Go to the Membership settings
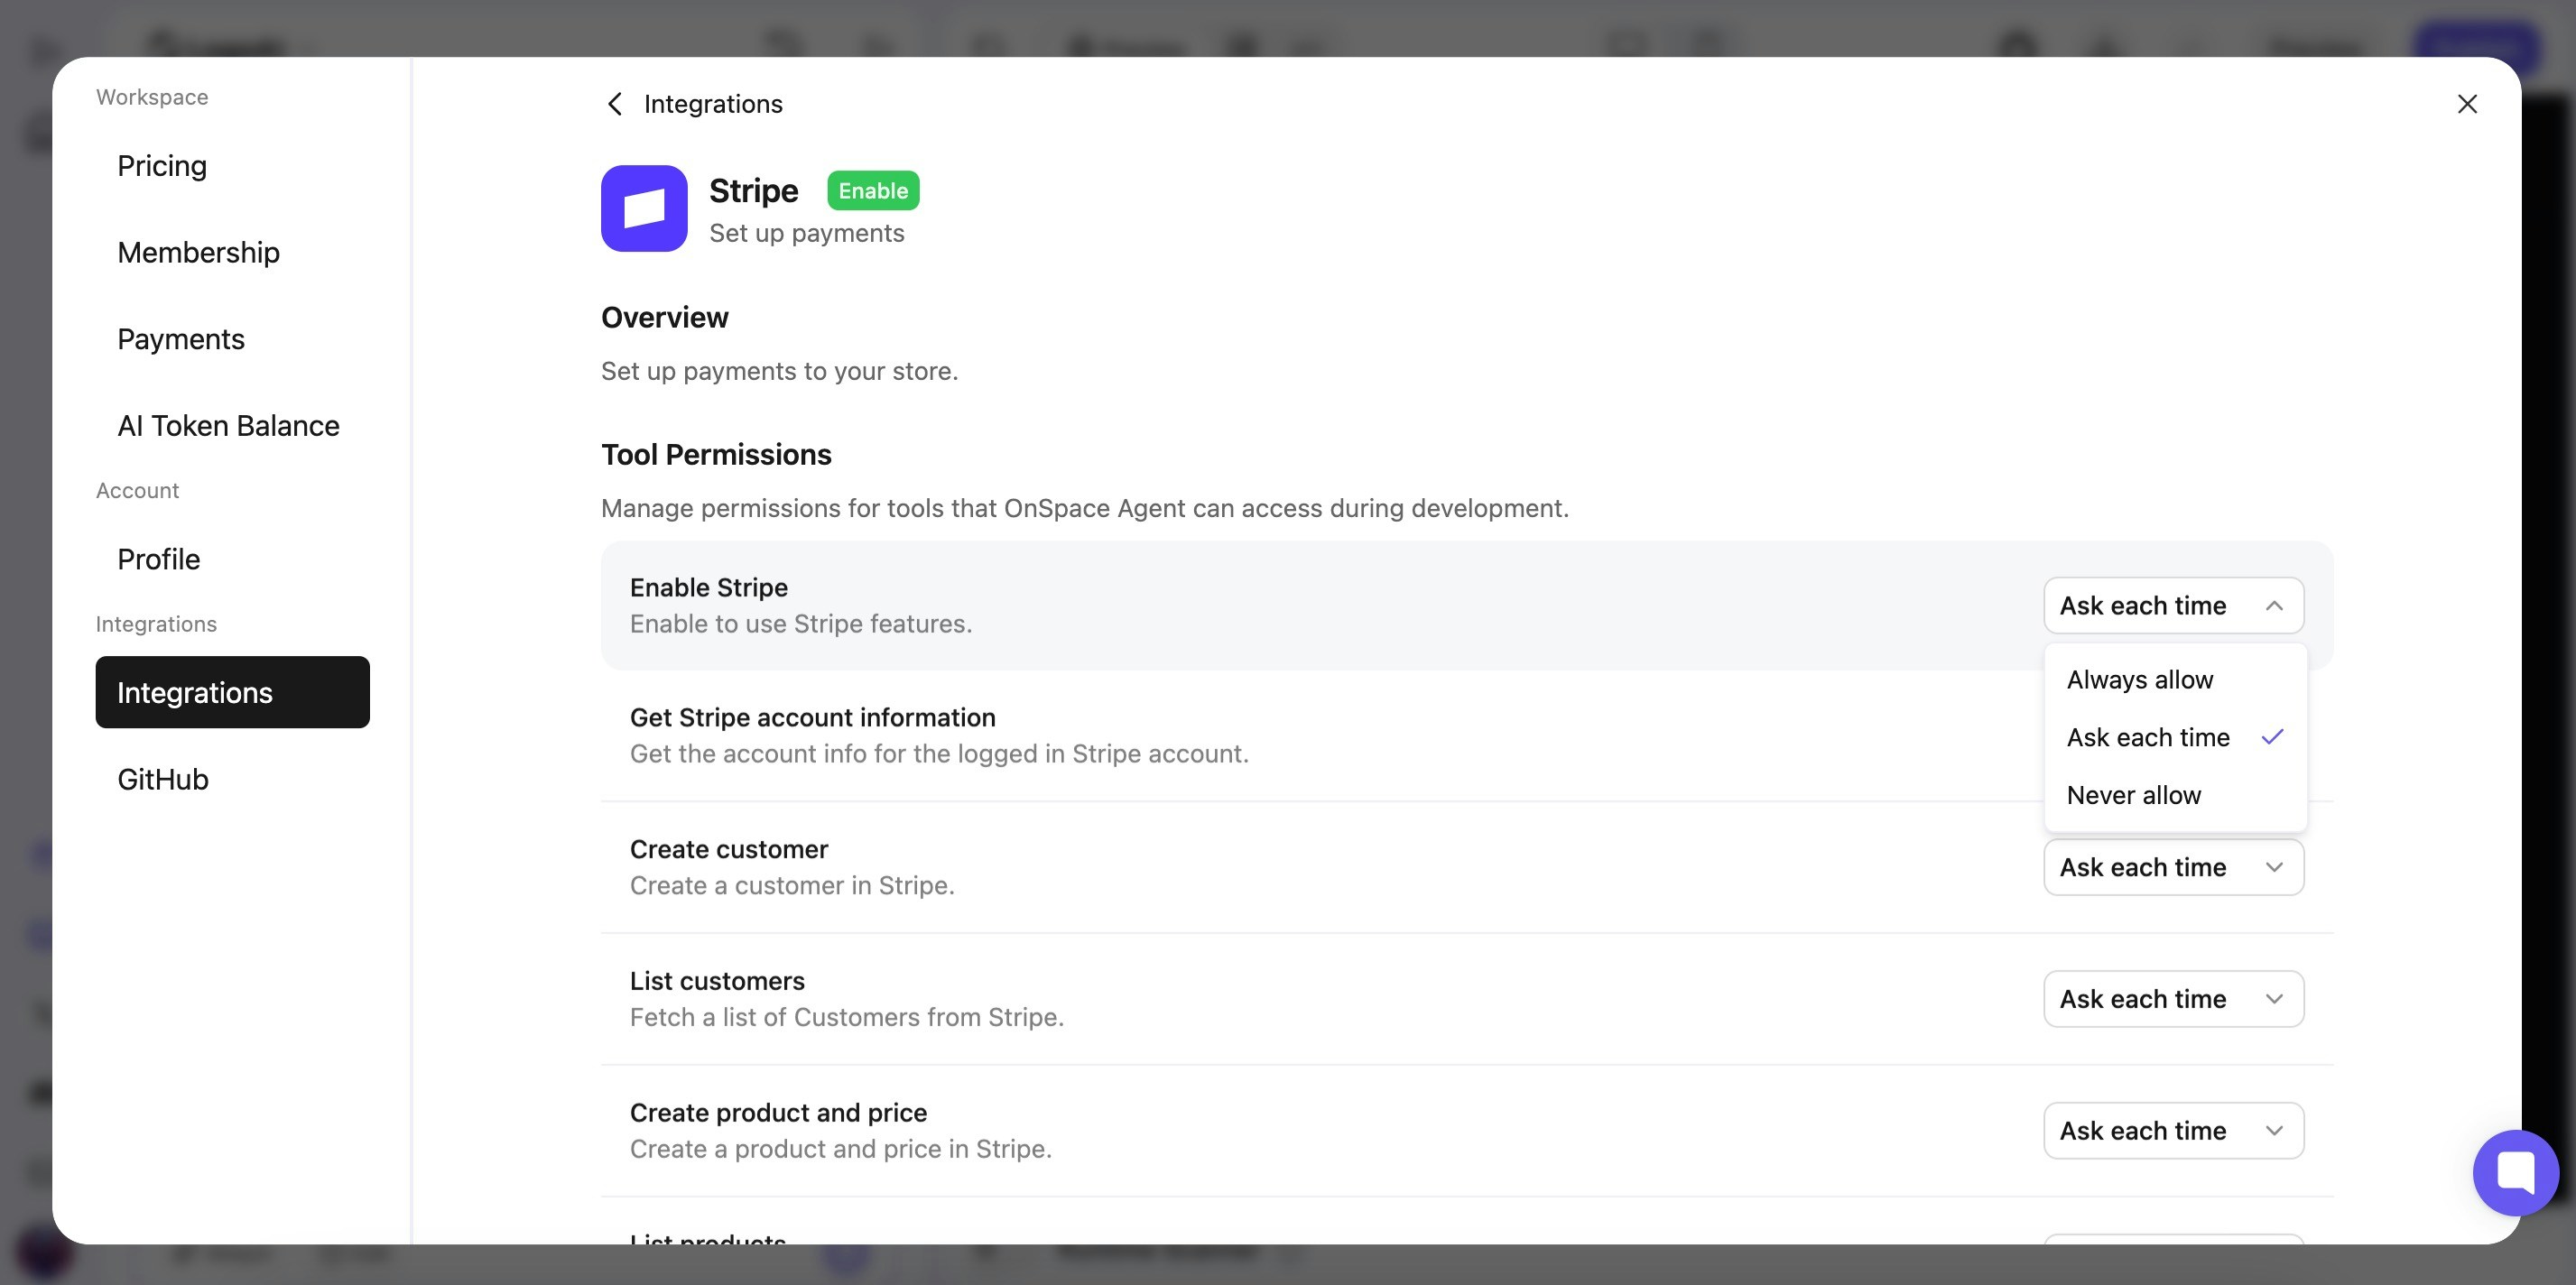Viewport: 2576px width, 1285px height. click(x=198, y=252)
